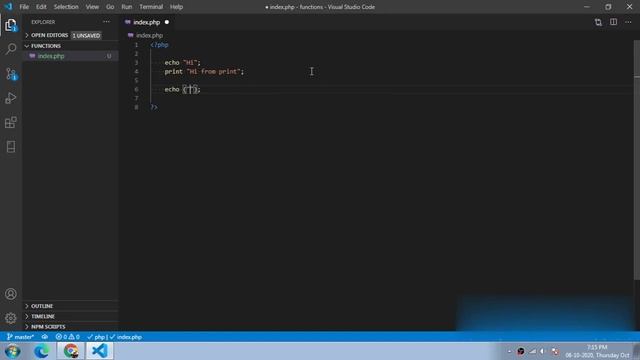Click the closing ?> tag on line 8
The image size is (640, 360).
pyautogui.click(x=154, y=107)
